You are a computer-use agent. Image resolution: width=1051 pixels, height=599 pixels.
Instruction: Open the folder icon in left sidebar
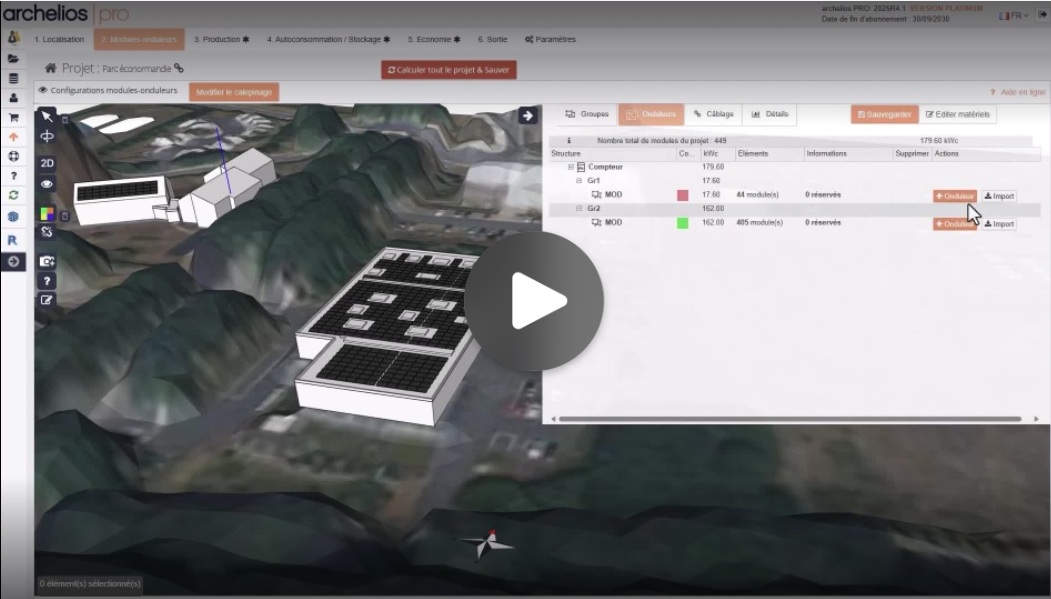pyautogui.click(x=13, y=58)
